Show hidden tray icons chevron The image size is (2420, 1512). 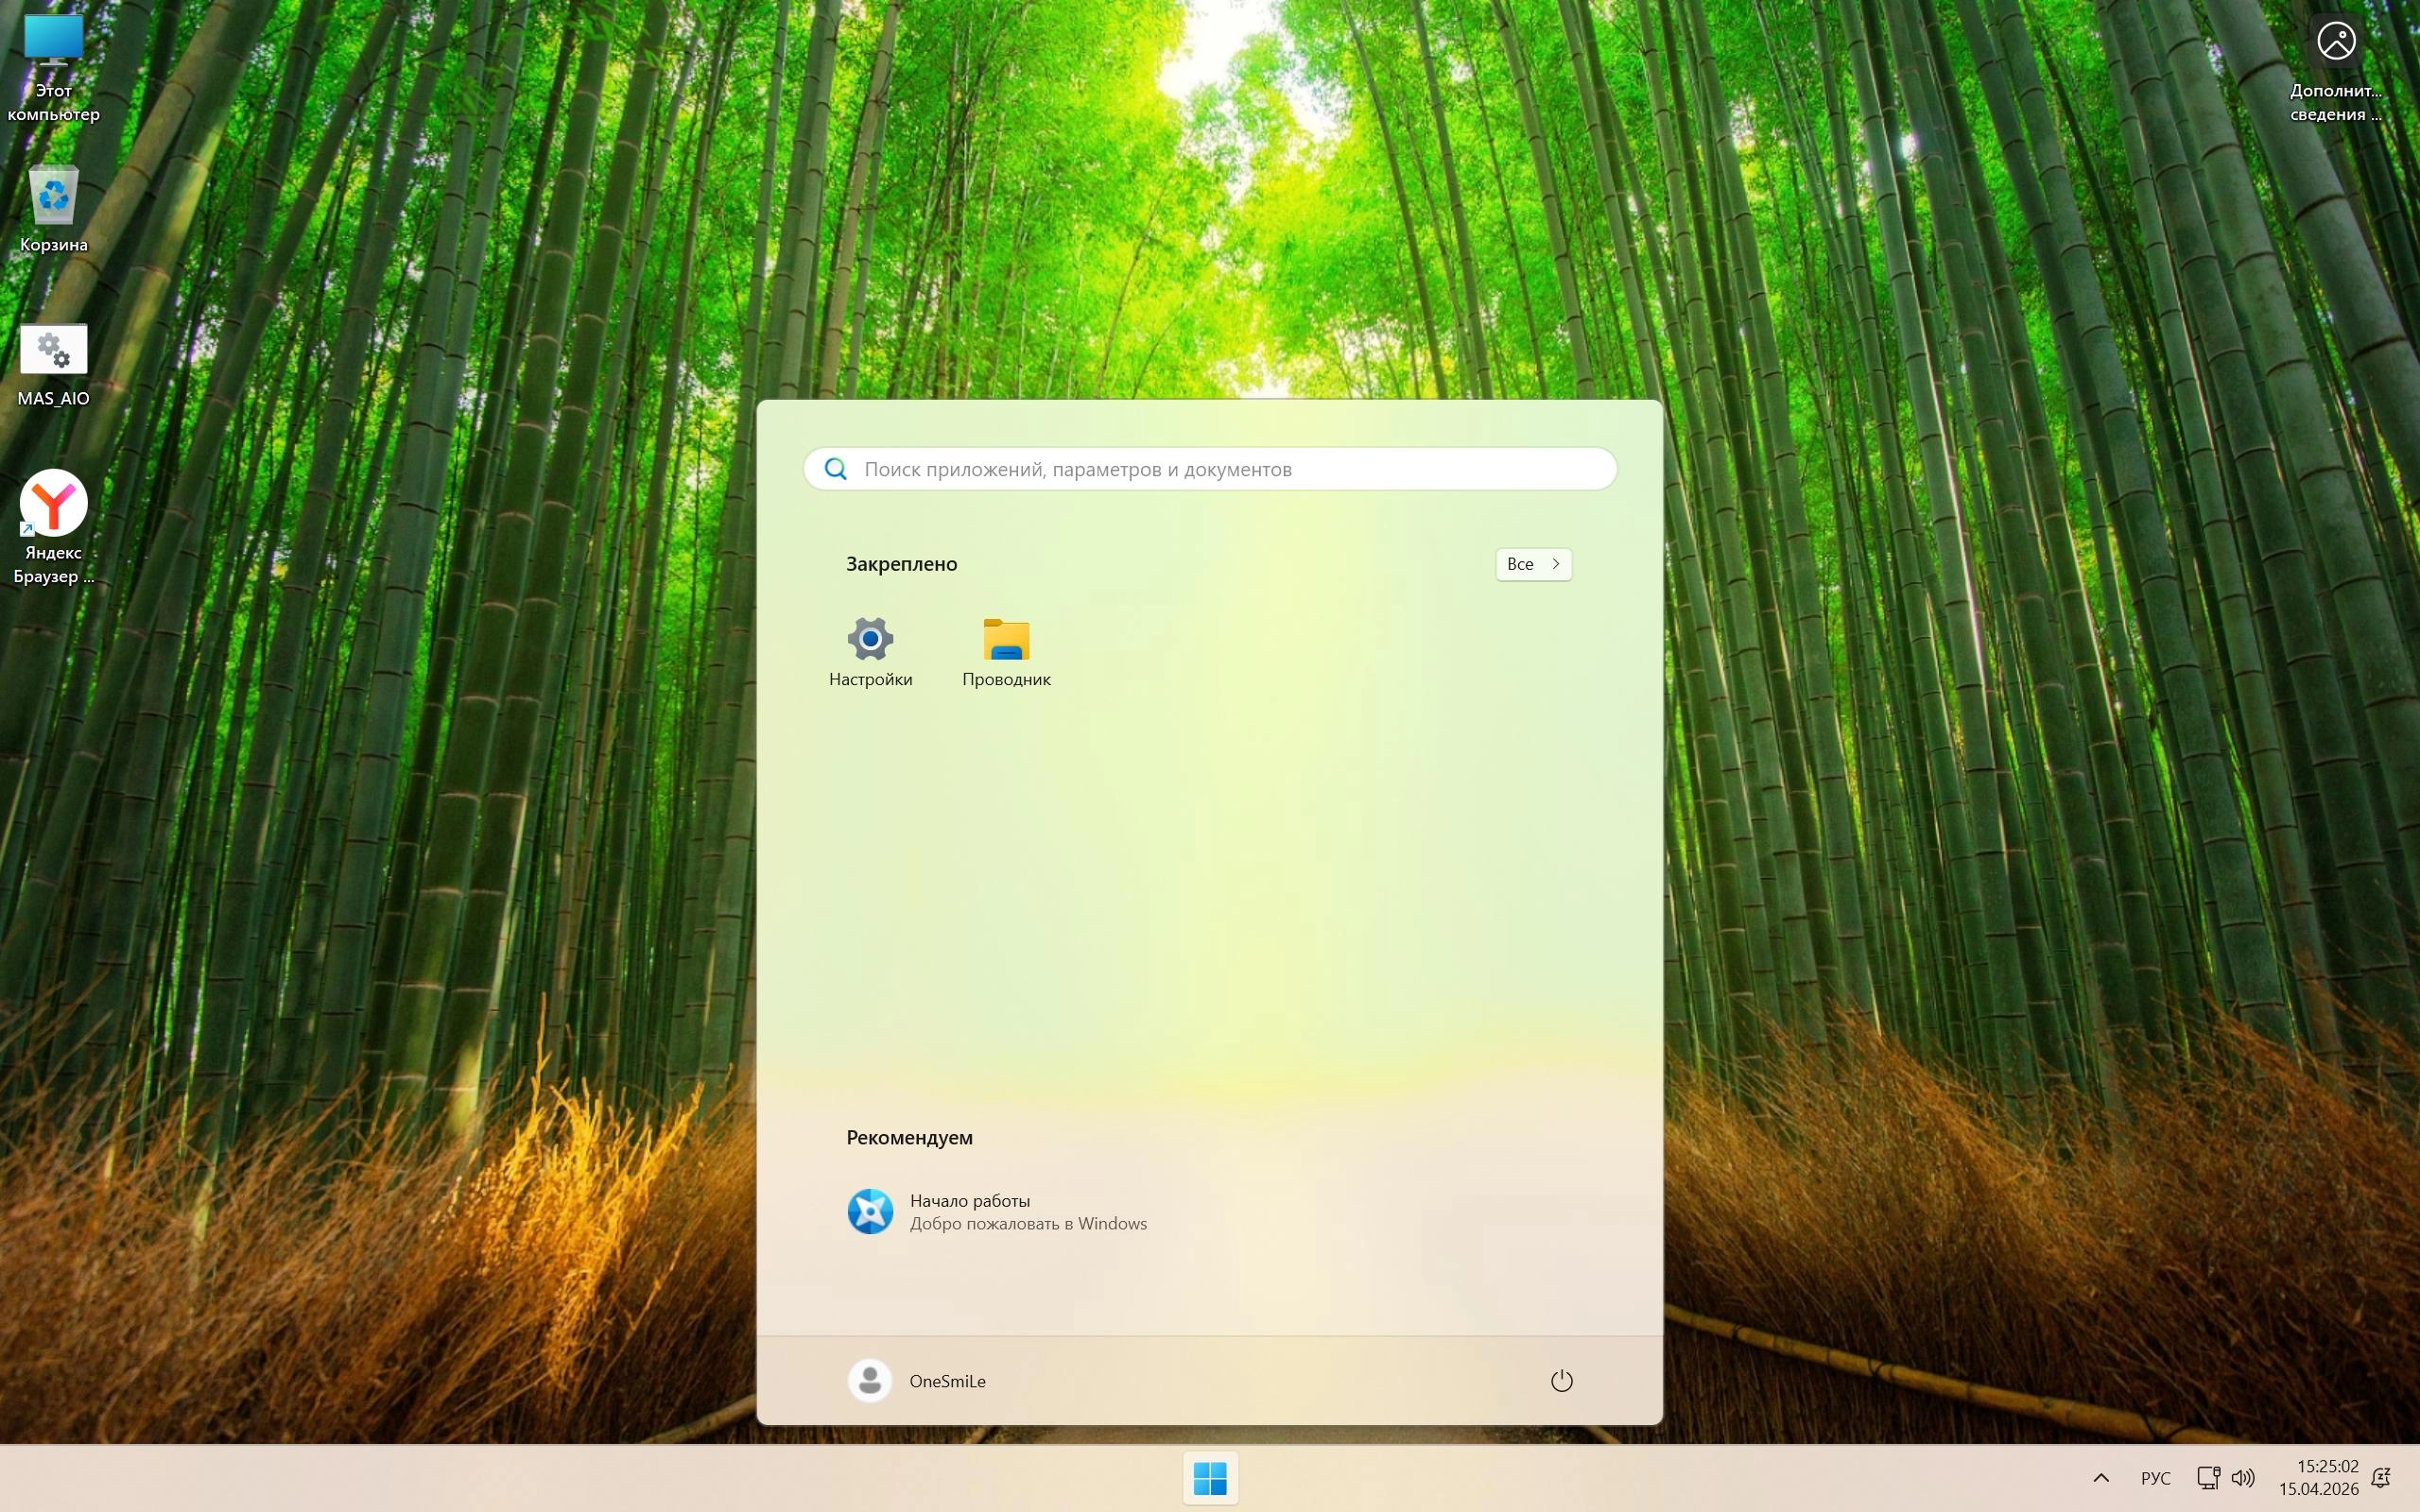coord(2101,1477)
